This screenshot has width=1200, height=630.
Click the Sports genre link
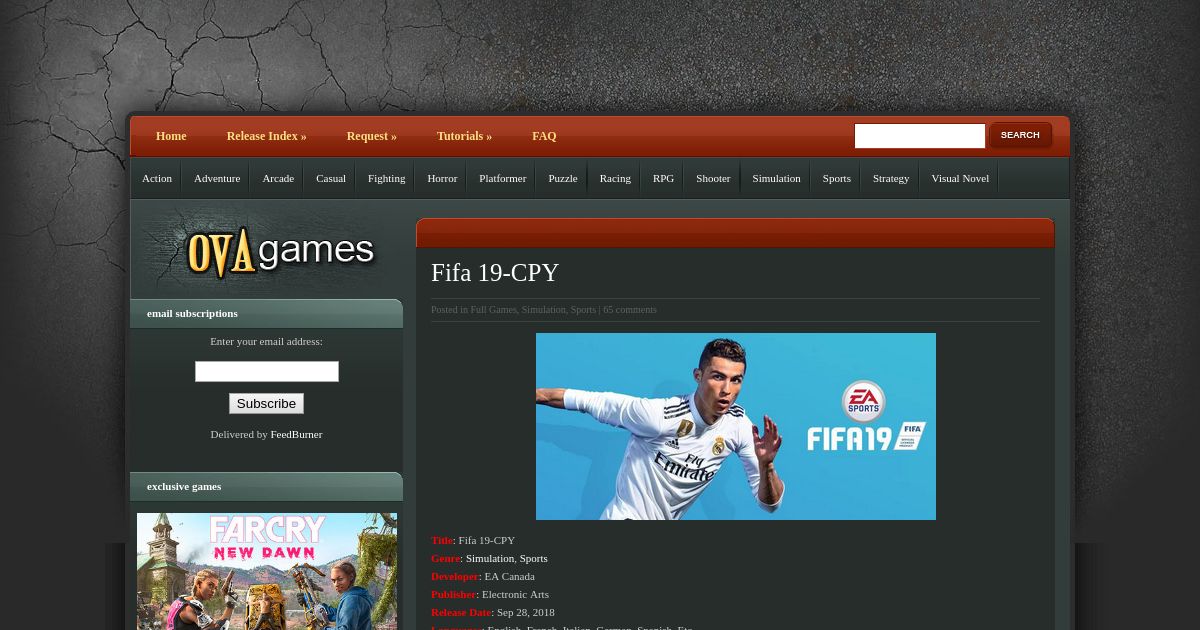(x=533, y=558)
